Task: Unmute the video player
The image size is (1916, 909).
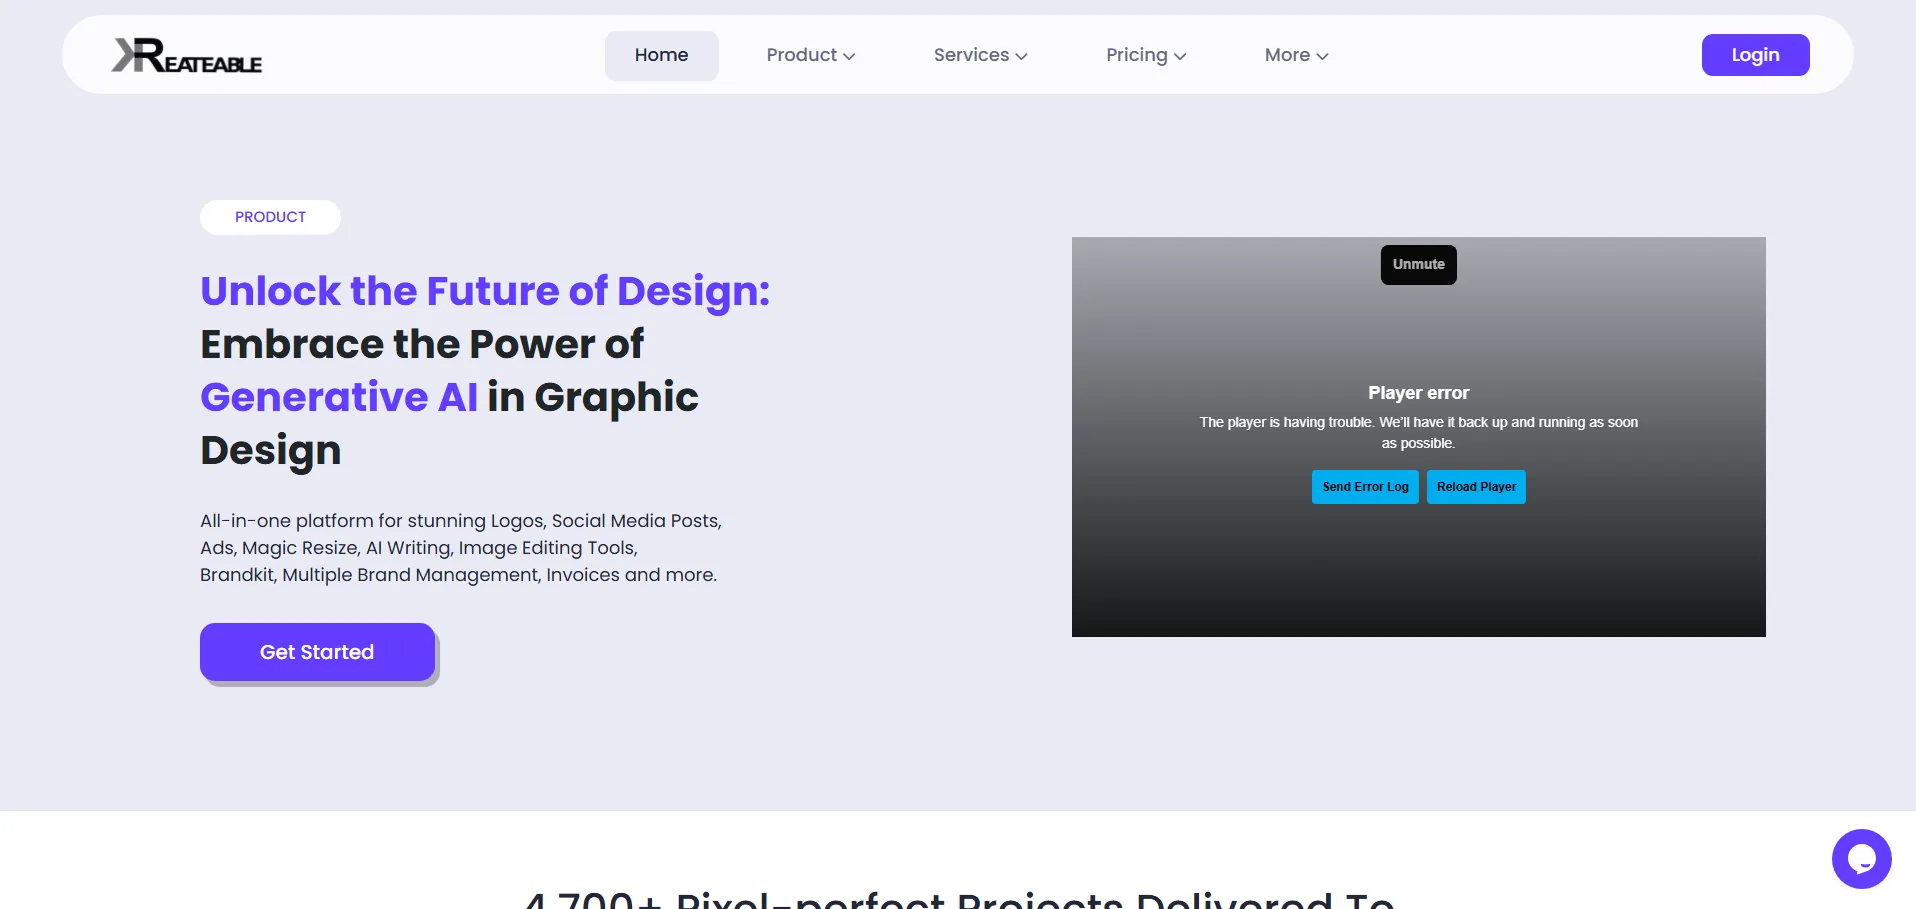Action: coord(1418,265)
